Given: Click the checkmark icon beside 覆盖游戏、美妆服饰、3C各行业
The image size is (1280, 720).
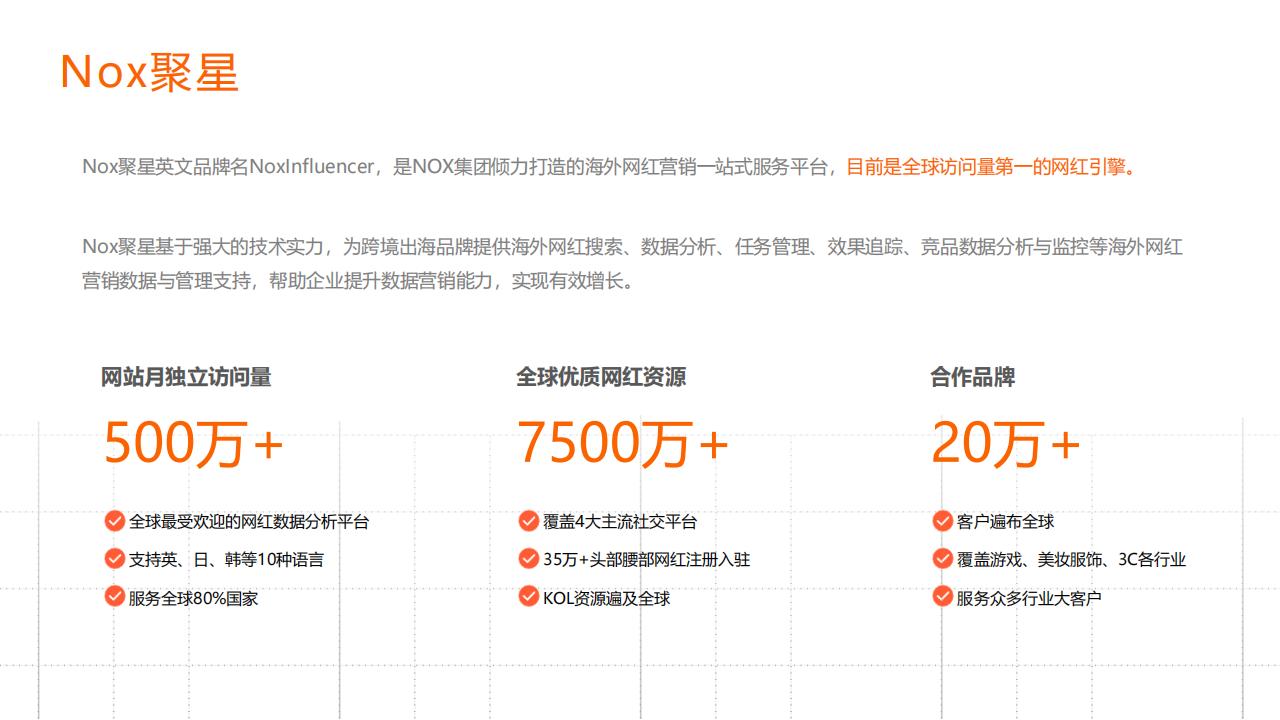Looking at the screenshot, I should point(942,558).
